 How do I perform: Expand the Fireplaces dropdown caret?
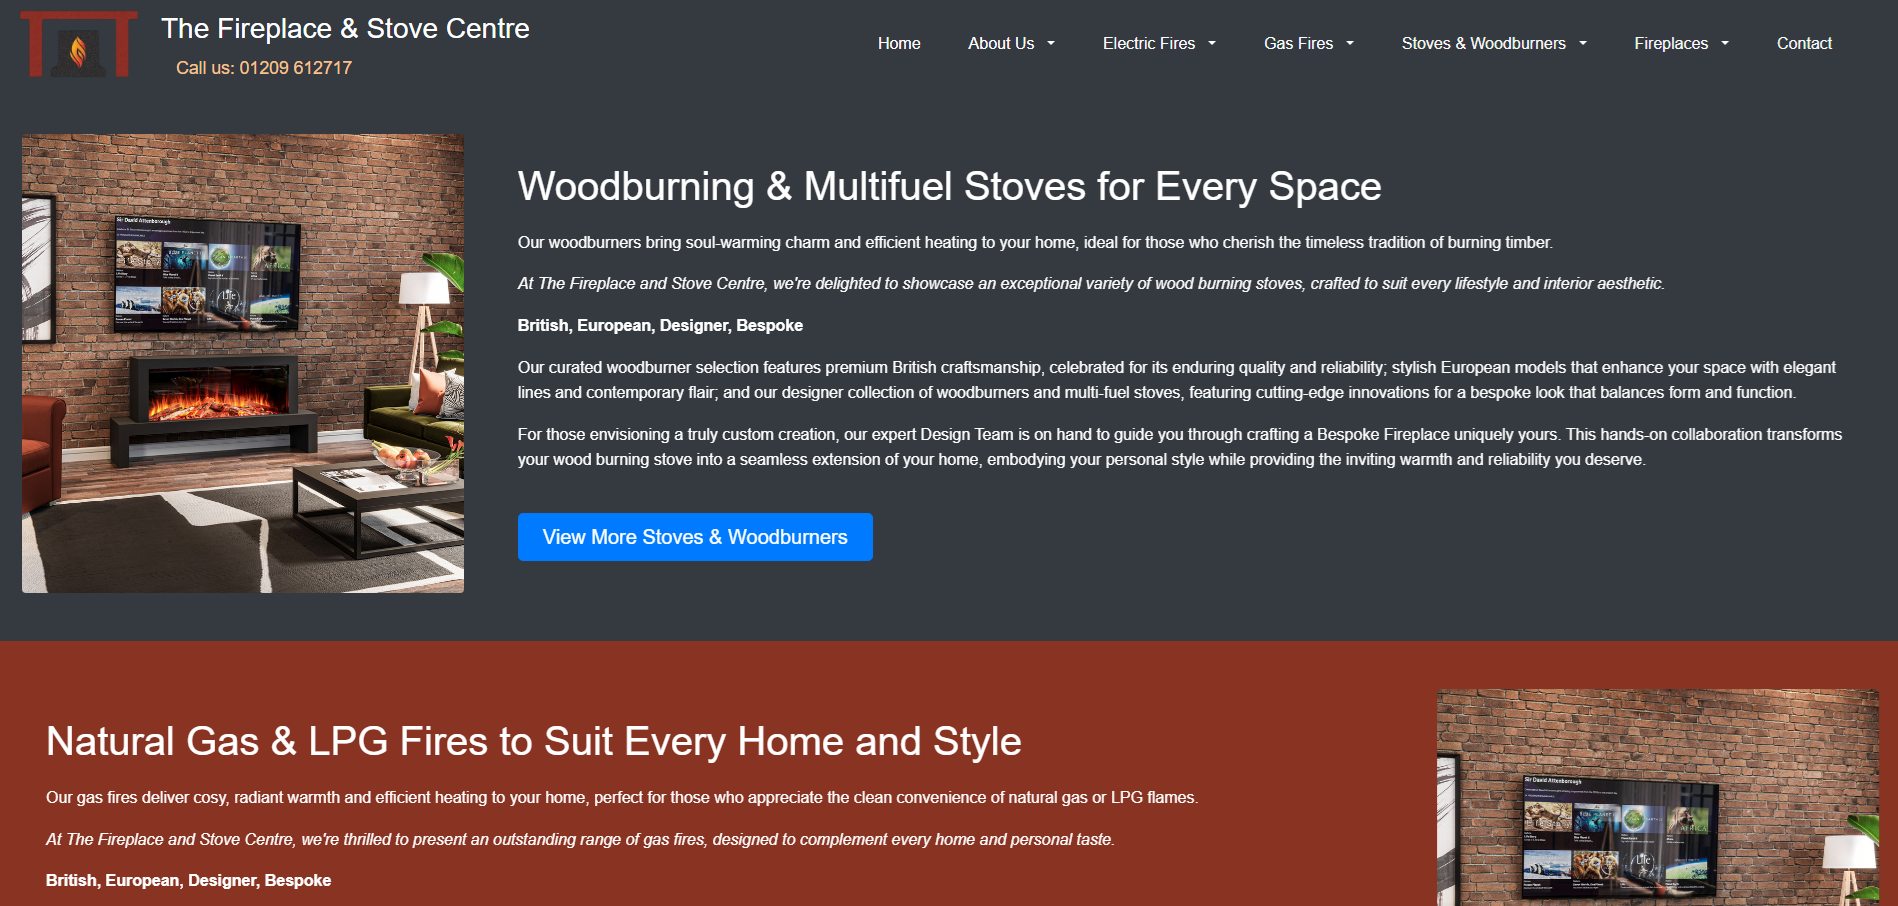(1725, 43)
